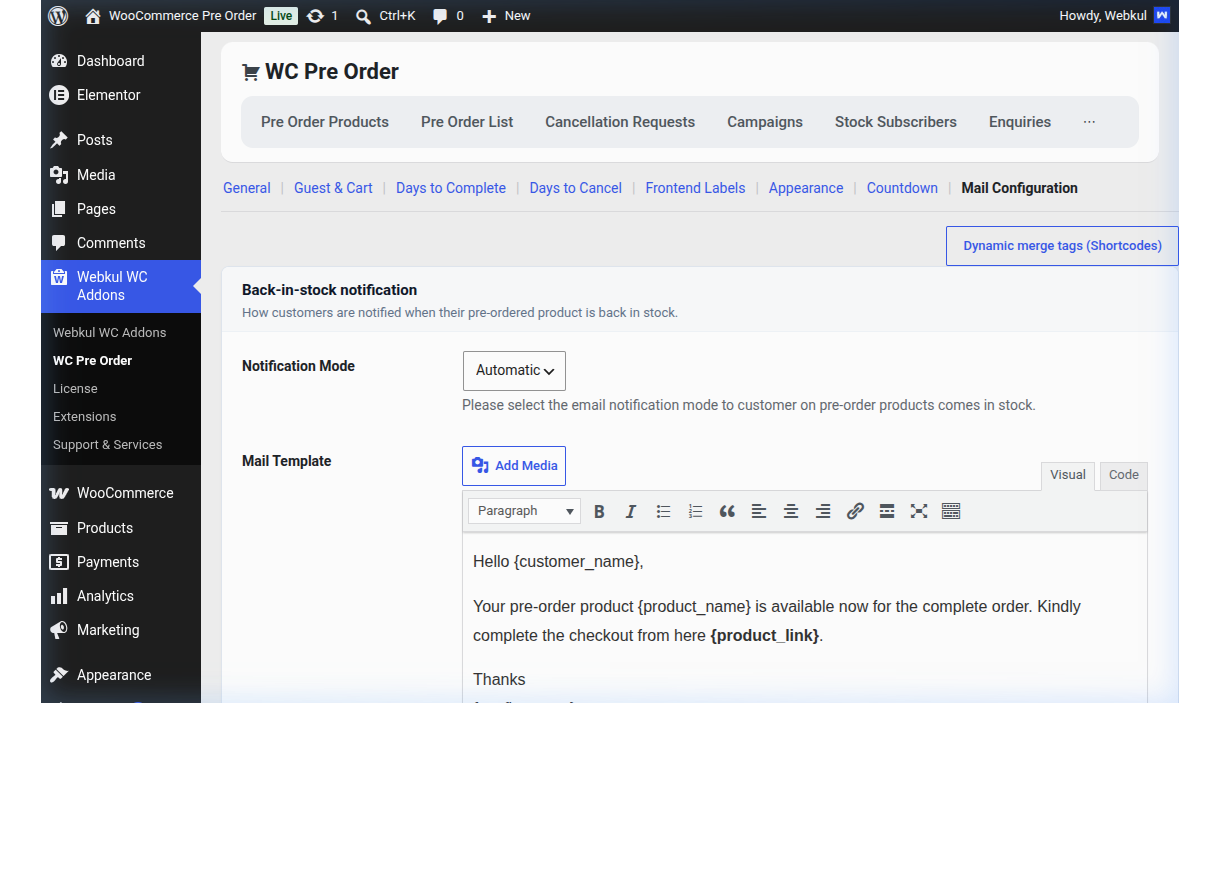Switch editor to Visual tab
Viewport: 1220px width, 880px height.
click(x=1068, y=475)
